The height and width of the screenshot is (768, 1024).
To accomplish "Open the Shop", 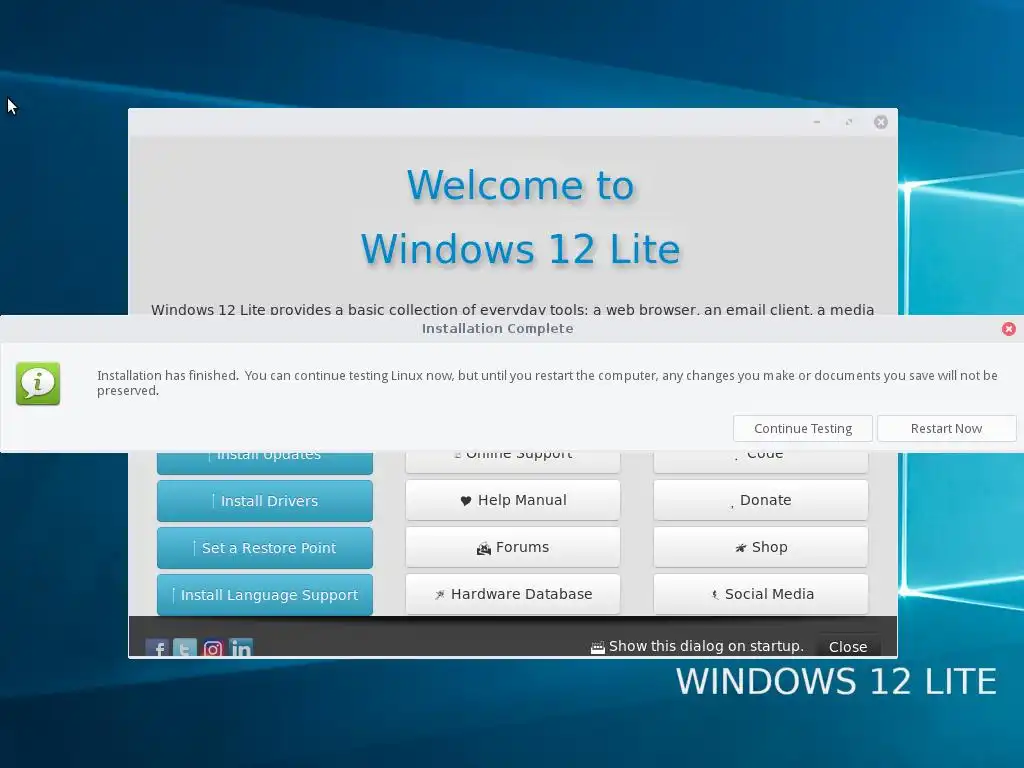I will (x=761, y=547).
